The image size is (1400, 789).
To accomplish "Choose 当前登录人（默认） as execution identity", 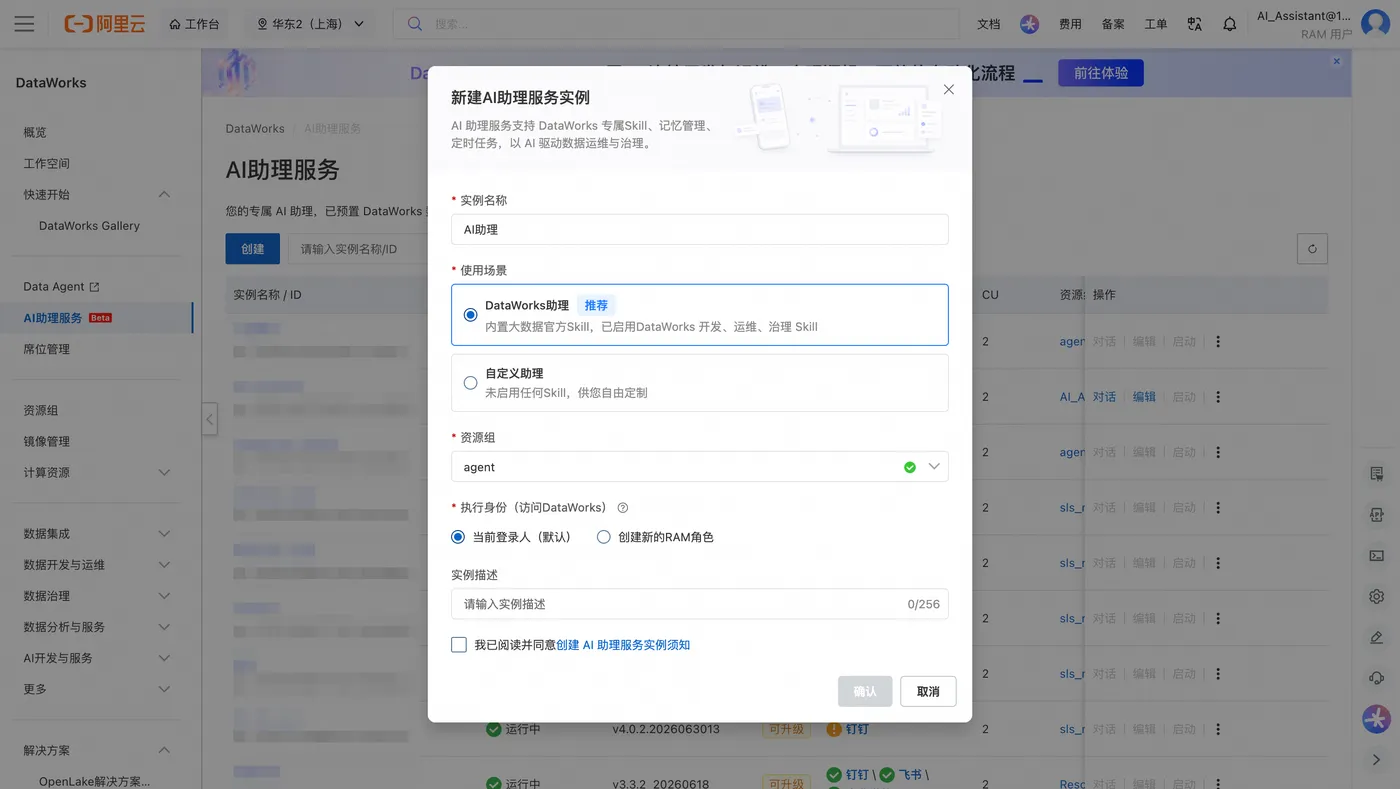I will click(x=458, y=537).
